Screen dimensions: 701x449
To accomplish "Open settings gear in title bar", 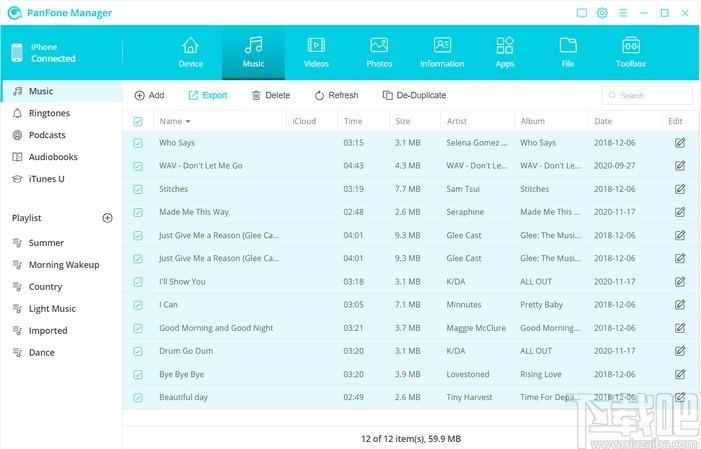I will [x=602, y=13].
